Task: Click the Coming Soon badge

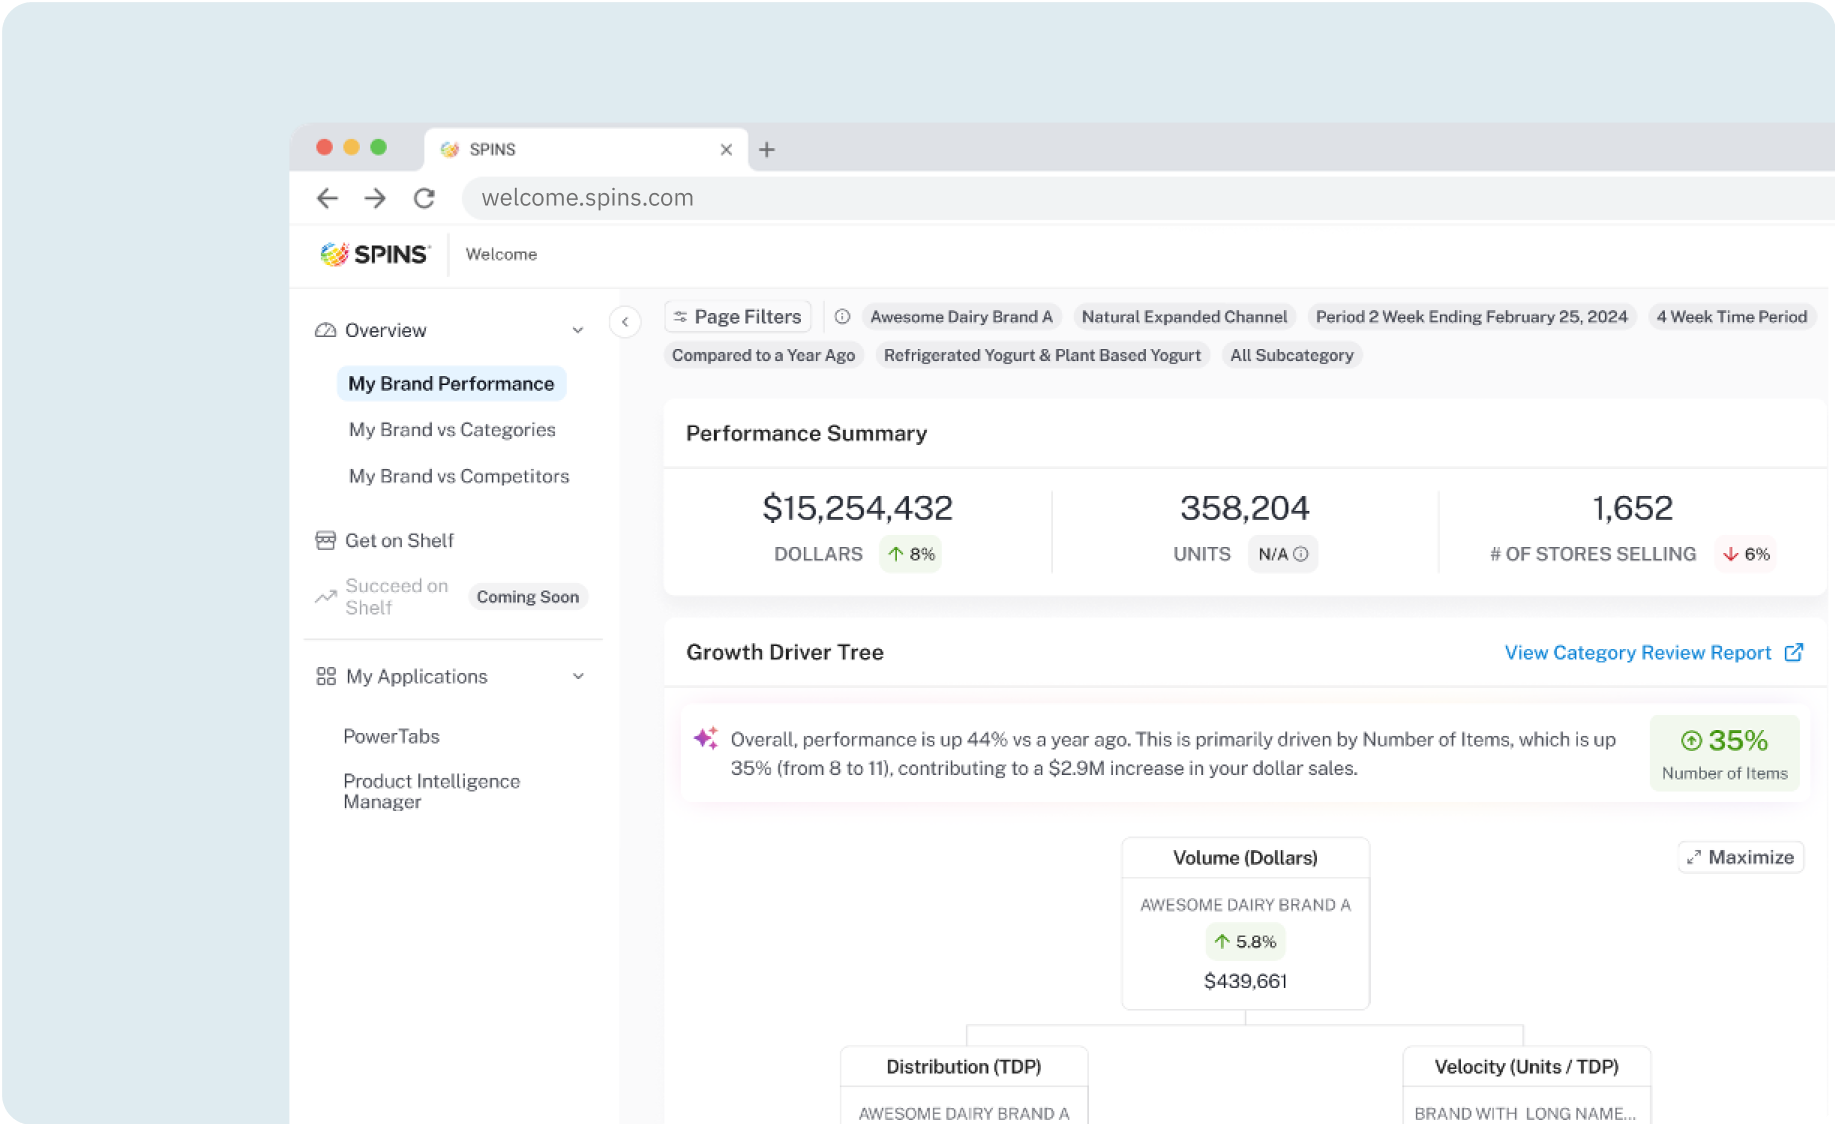Action: [528, 597]
